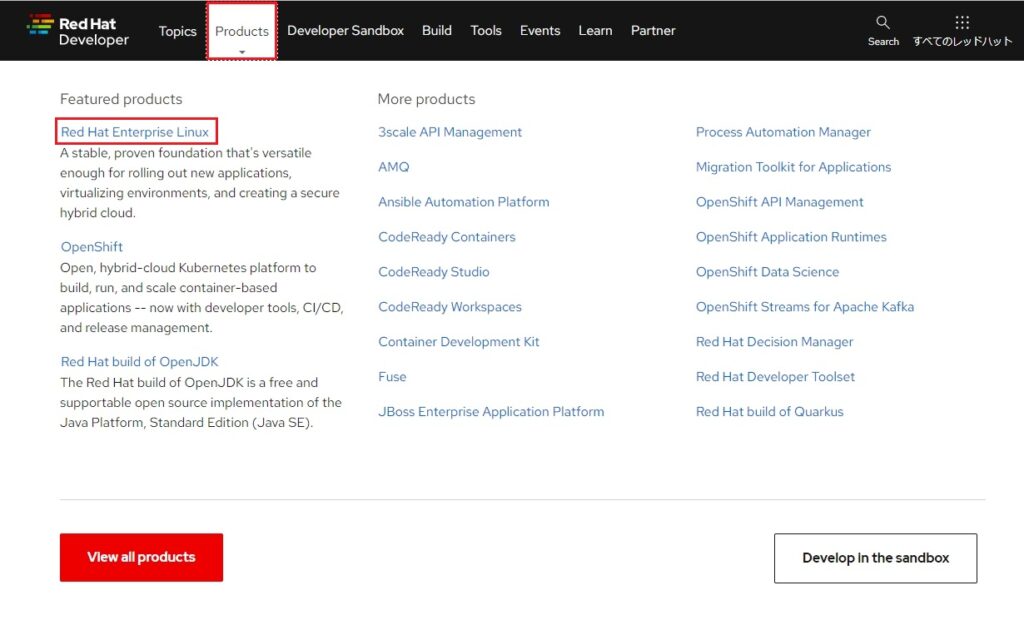Open CodeReady Studio link
The height and width of the screenshot is (620, 1024).
434,272
